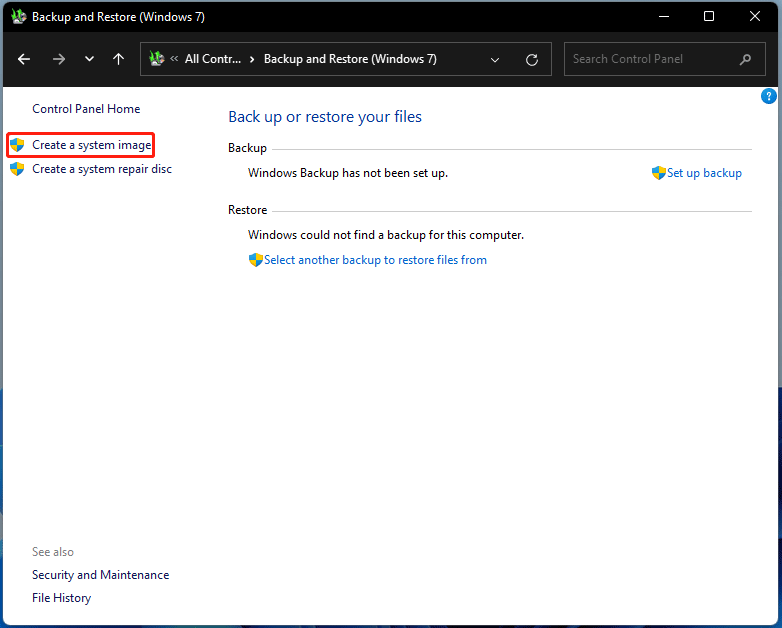Open Control Panel Home
The image size is (782, 628).
[x=86, y=109]
